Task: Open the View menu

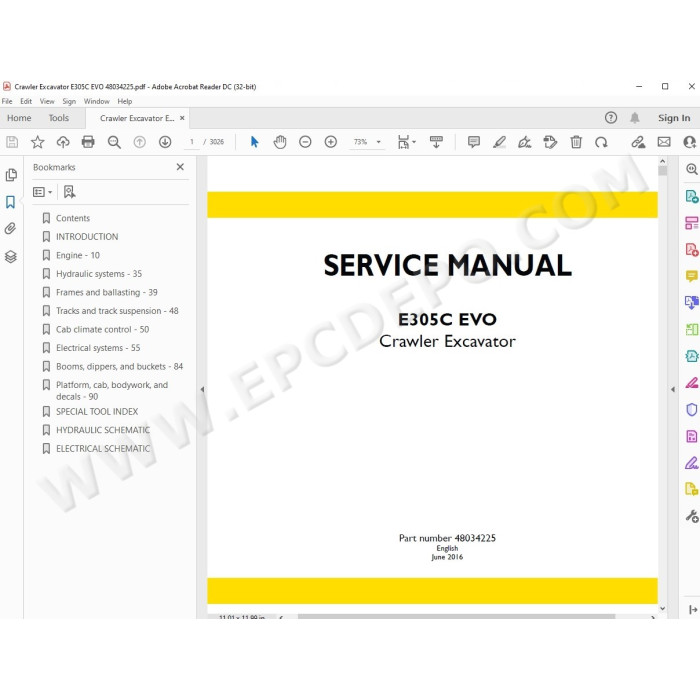Action: (x=47, y=101)
